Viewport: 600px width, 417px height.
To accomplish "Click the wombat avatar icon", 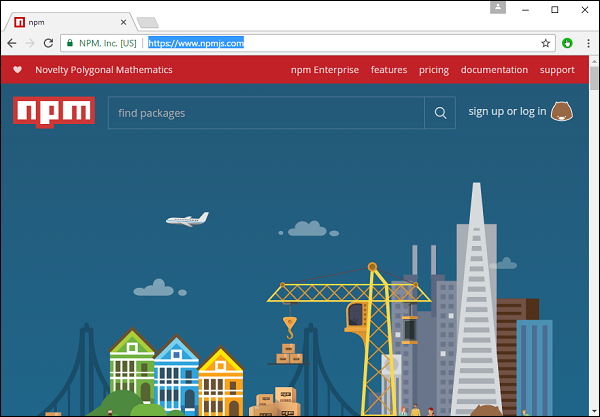I will click(562, 111).
